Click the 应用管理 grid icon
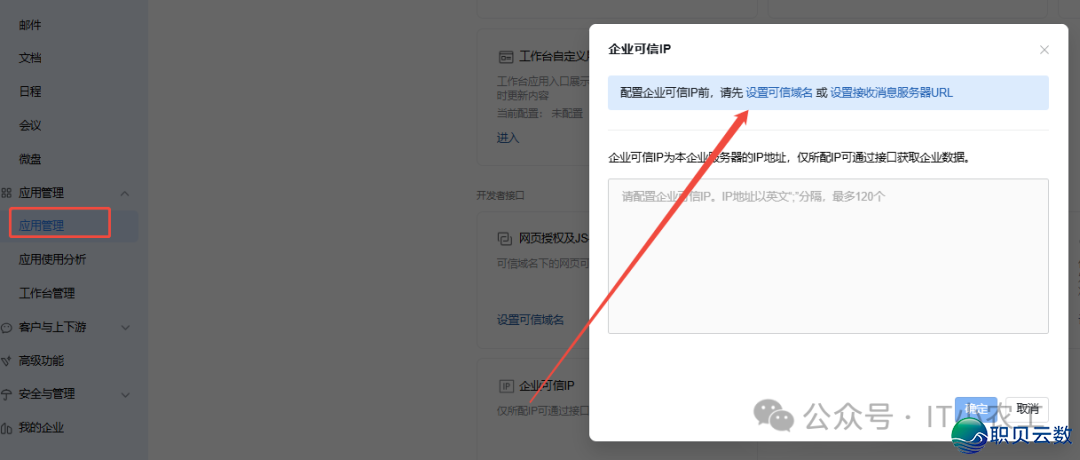 click(6, 194)
